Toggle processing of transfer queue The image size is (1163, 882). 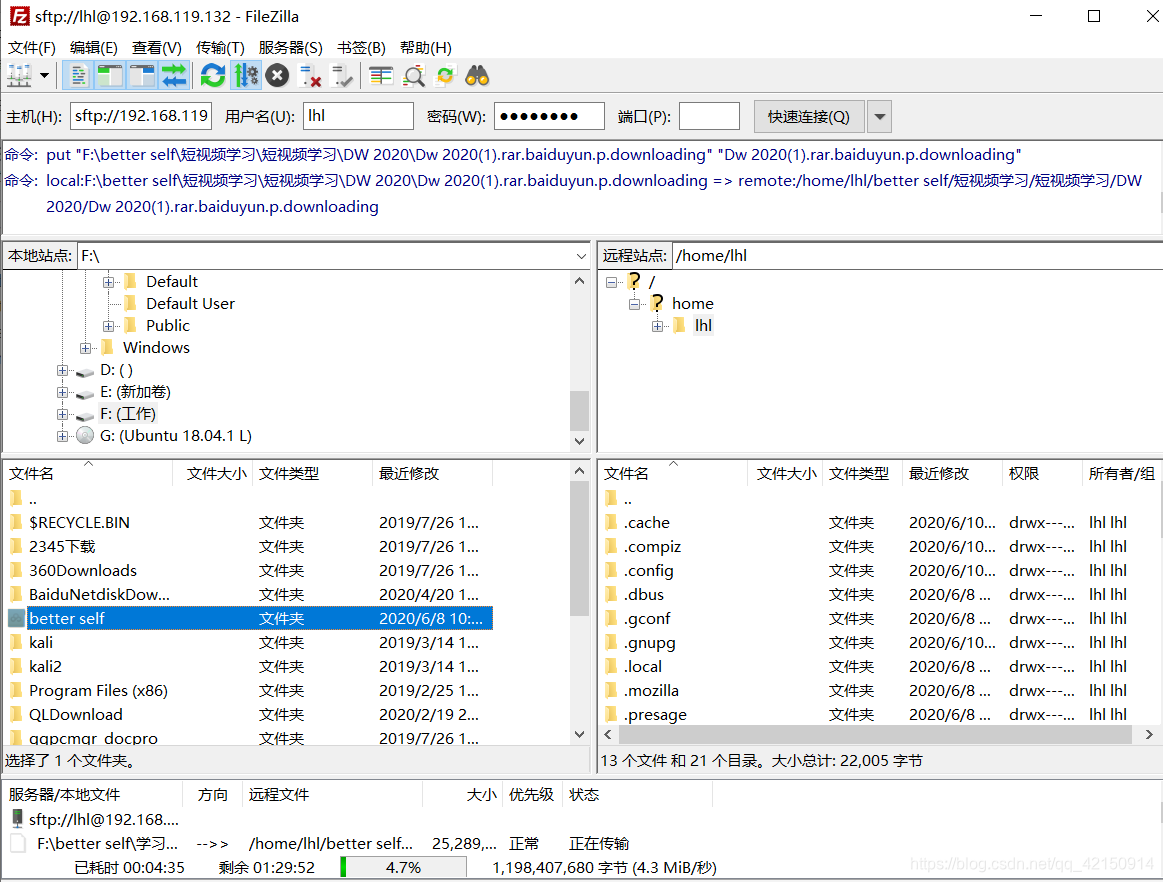point(246,76)
